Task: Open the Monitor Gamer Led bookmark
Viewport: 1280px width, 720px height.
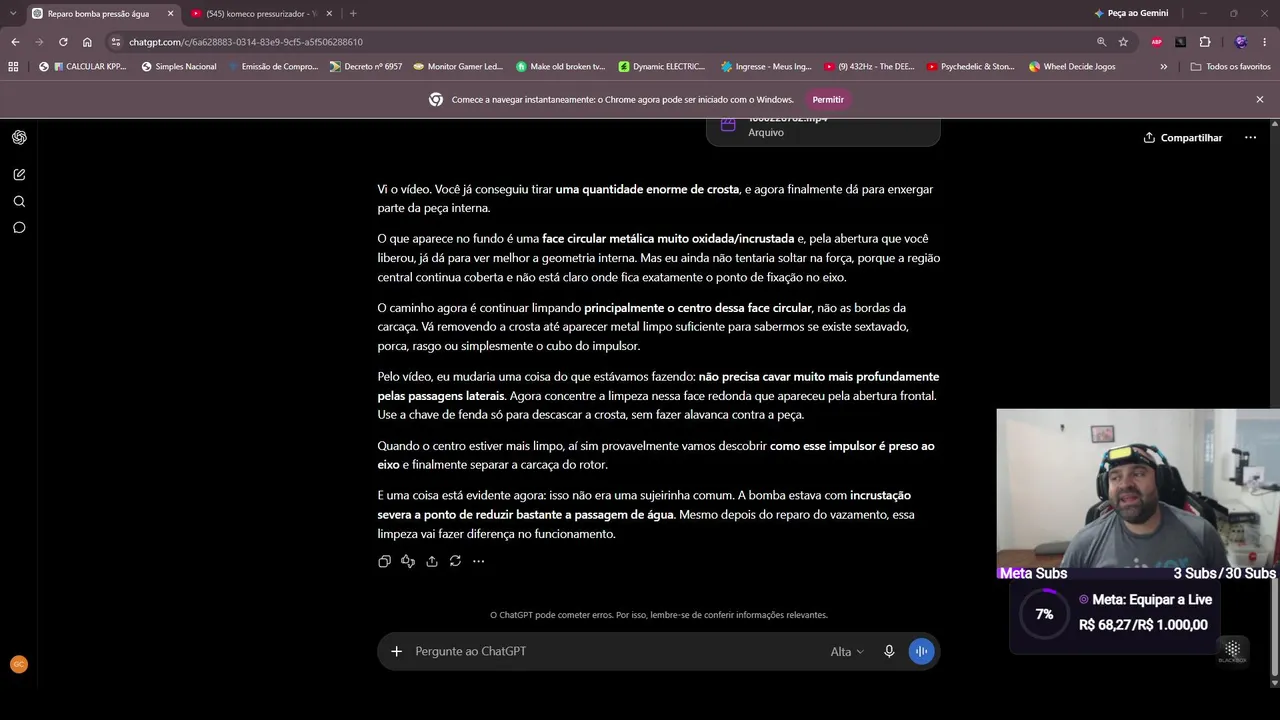Action: (457, 67)
